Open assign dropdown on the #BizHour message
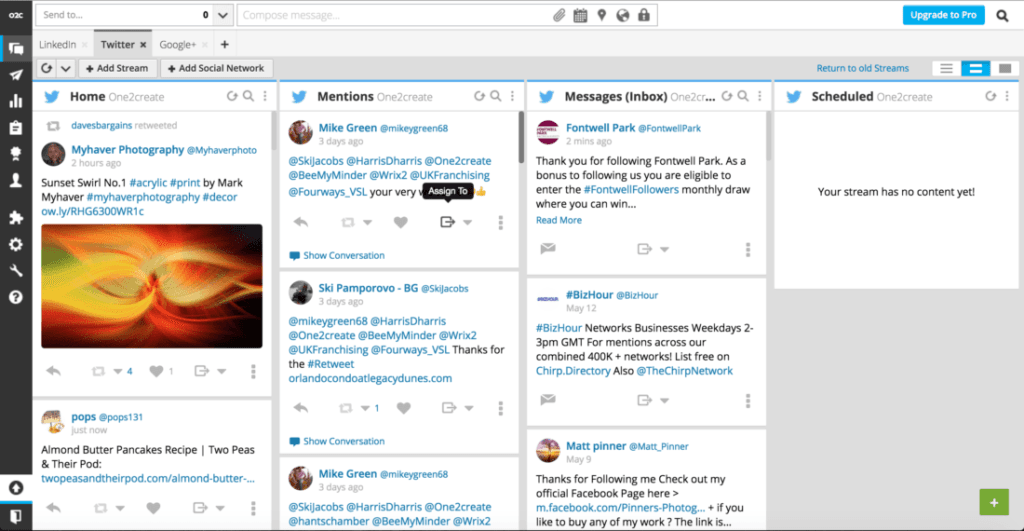The height and width of the screenshot is (531, 1024). (664, 400)
